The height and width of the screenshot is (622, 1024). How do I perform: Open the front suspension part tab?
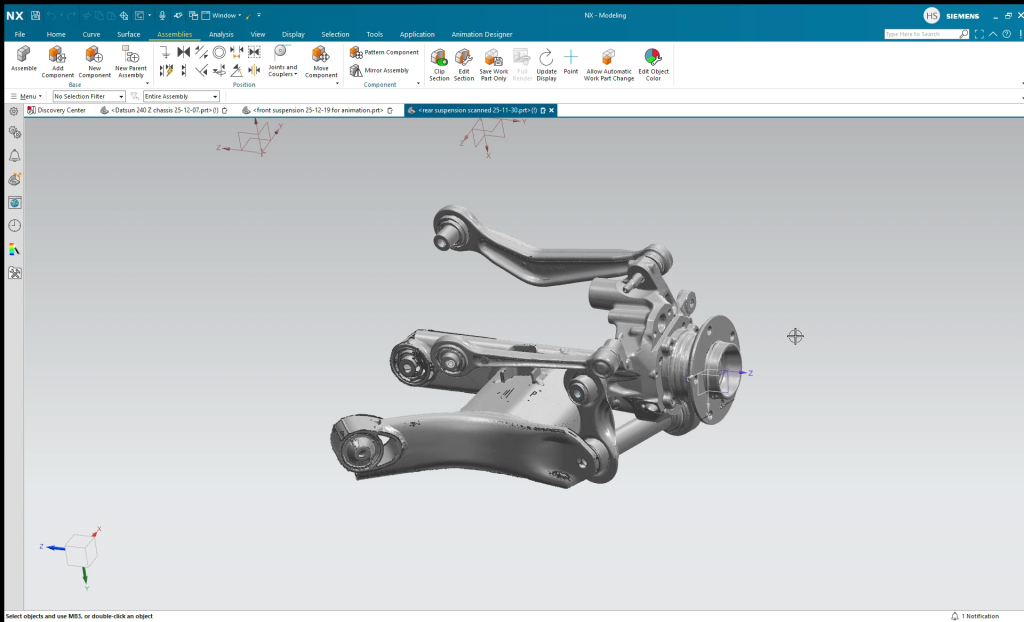click(x=318, y=110)
